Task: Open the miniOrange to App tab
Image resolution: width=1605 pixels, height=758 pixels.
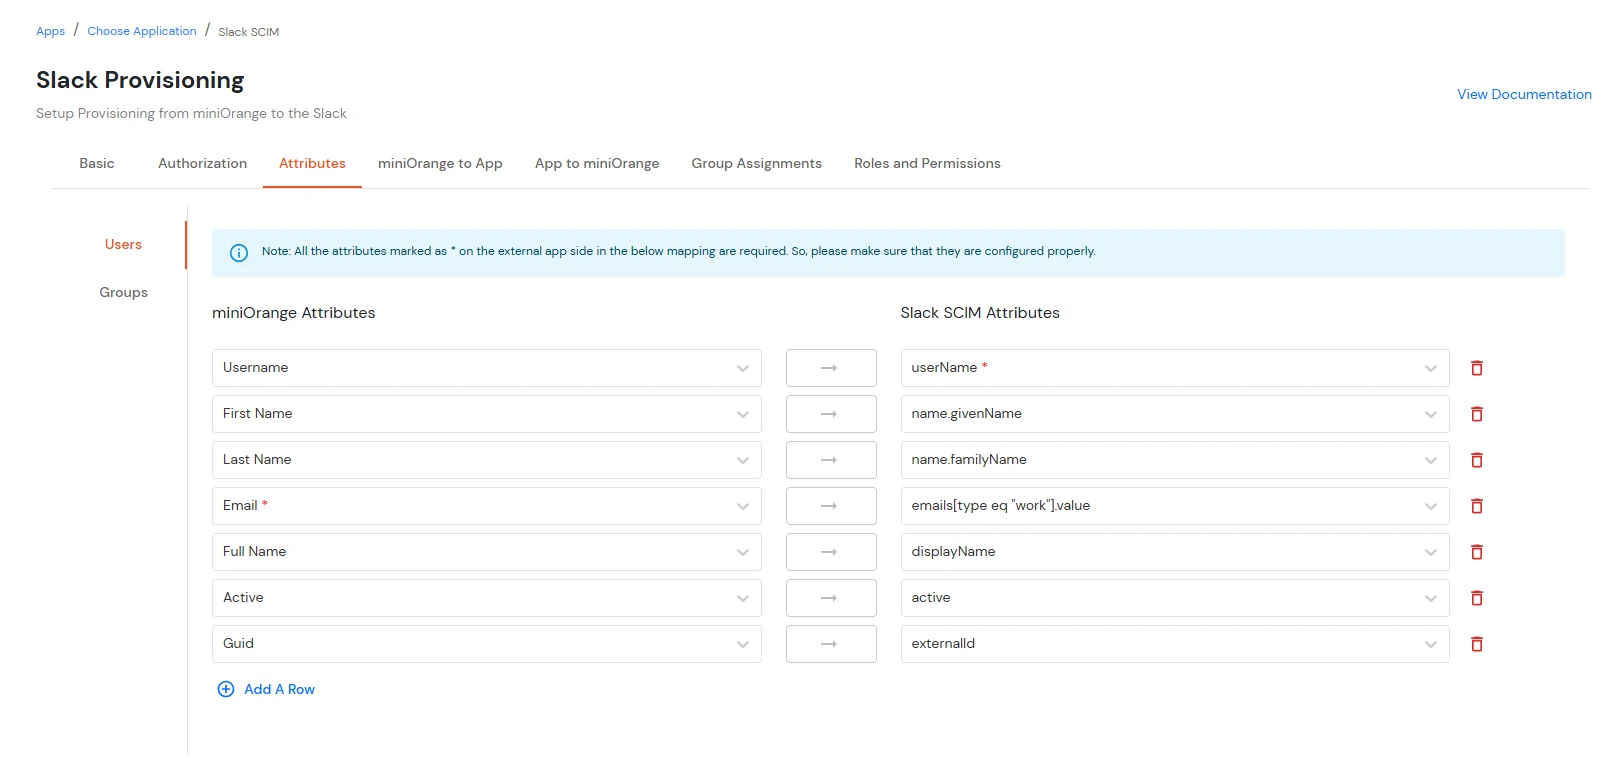Action: tap(440, 163)
